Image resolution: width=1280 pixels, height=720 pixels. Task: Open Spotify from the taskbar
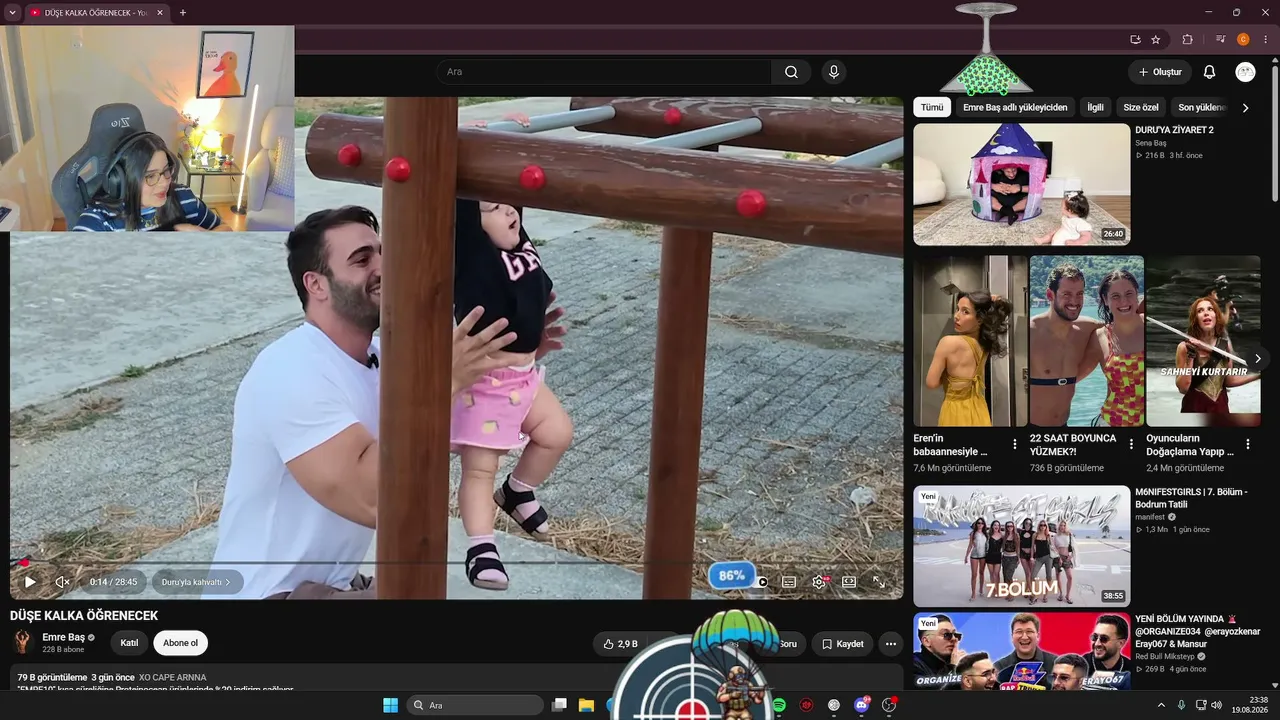[779, 705]
